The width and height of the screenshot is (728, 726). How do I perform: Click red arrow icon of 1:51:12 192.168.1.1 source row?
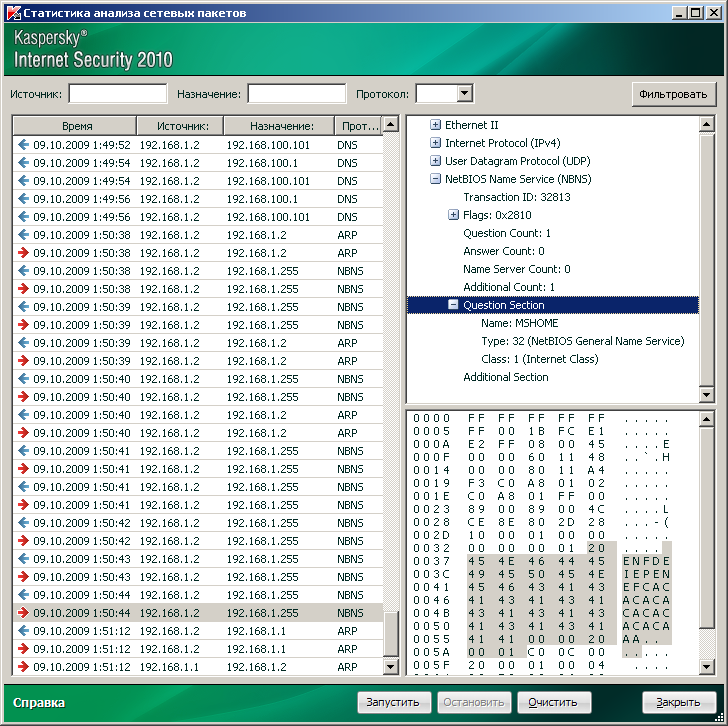(23, 667)
